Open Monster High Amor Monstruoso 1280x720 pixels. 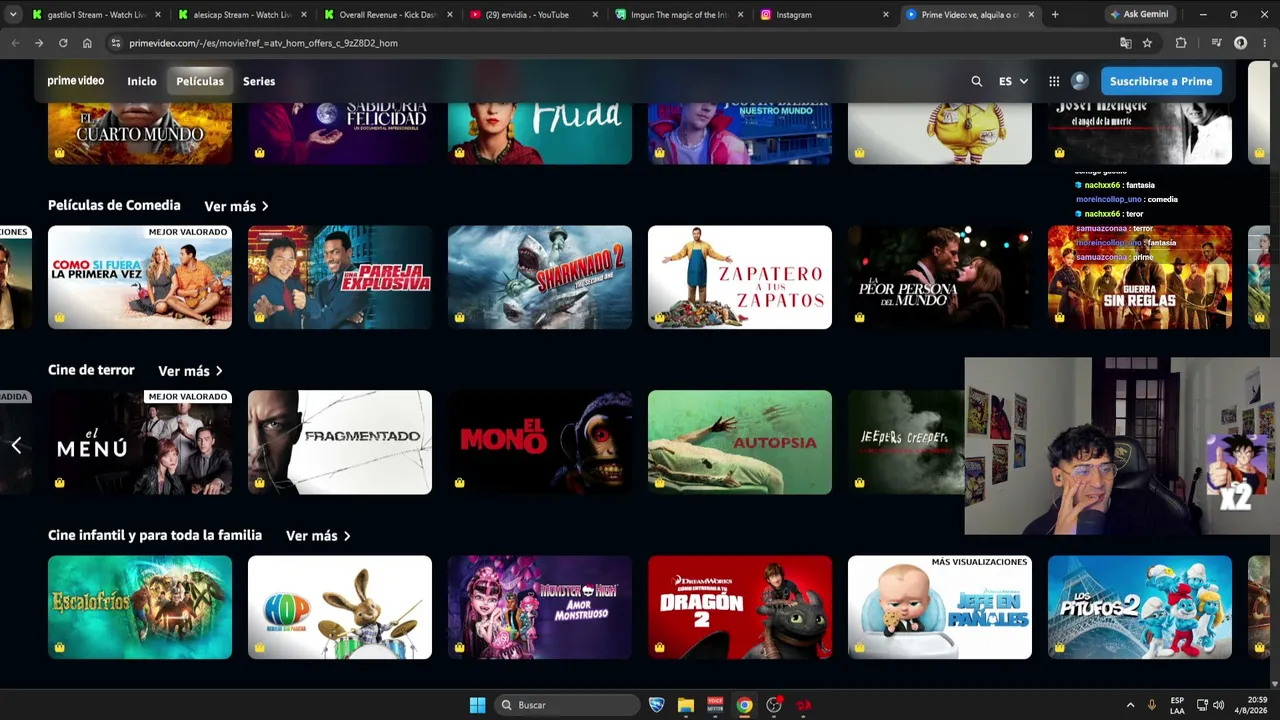click(x=540, y=607)
